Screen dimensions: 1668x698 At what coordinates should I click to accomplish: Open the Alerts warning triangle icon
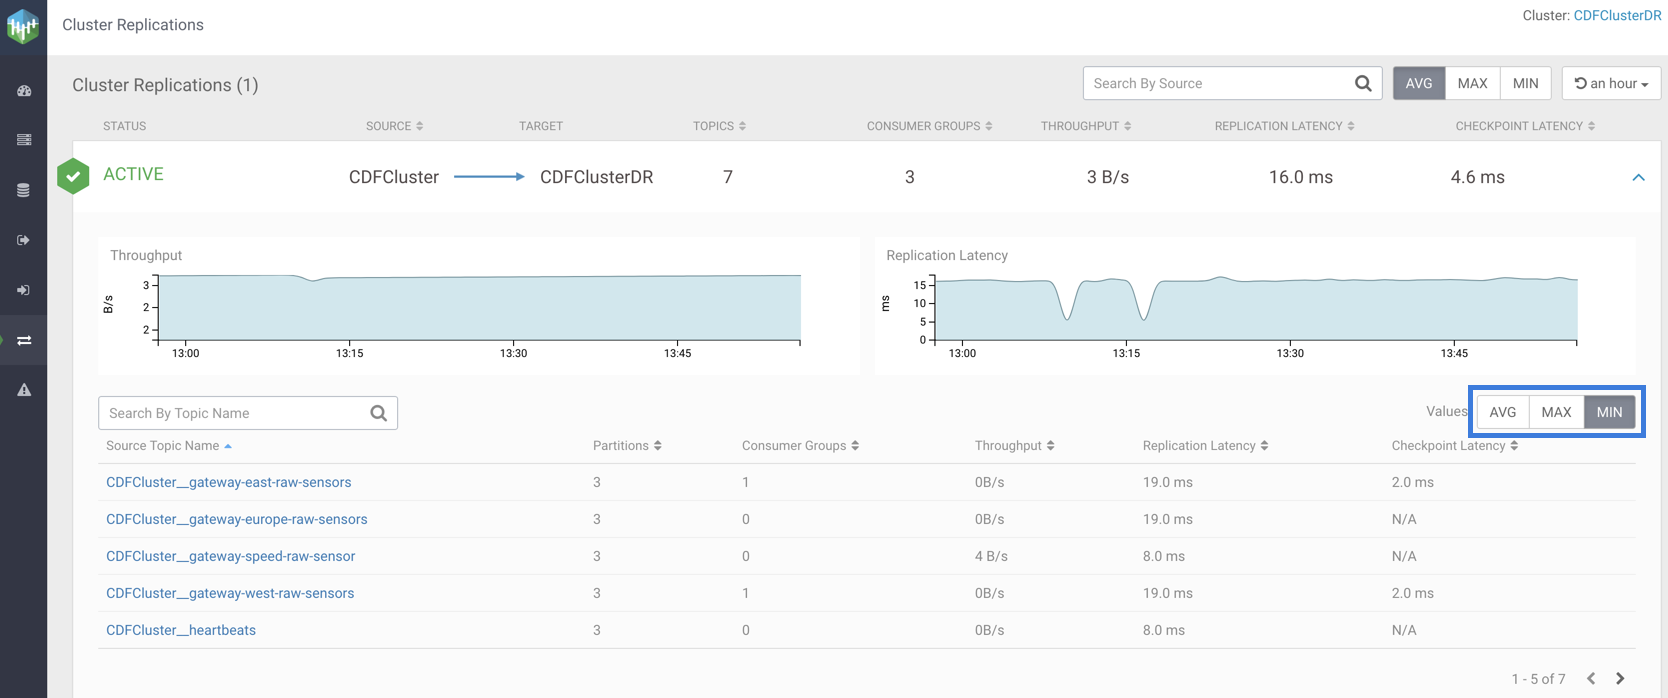pos(24,390)
